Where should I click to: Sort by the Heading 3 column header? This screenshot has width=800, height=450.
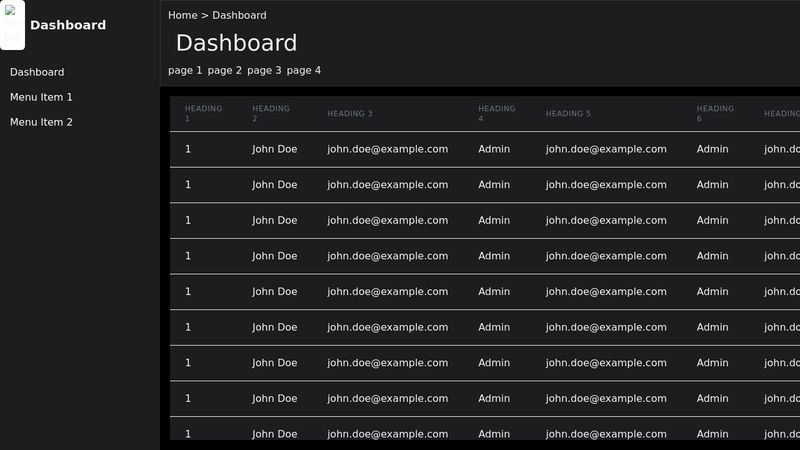(350, 114)
